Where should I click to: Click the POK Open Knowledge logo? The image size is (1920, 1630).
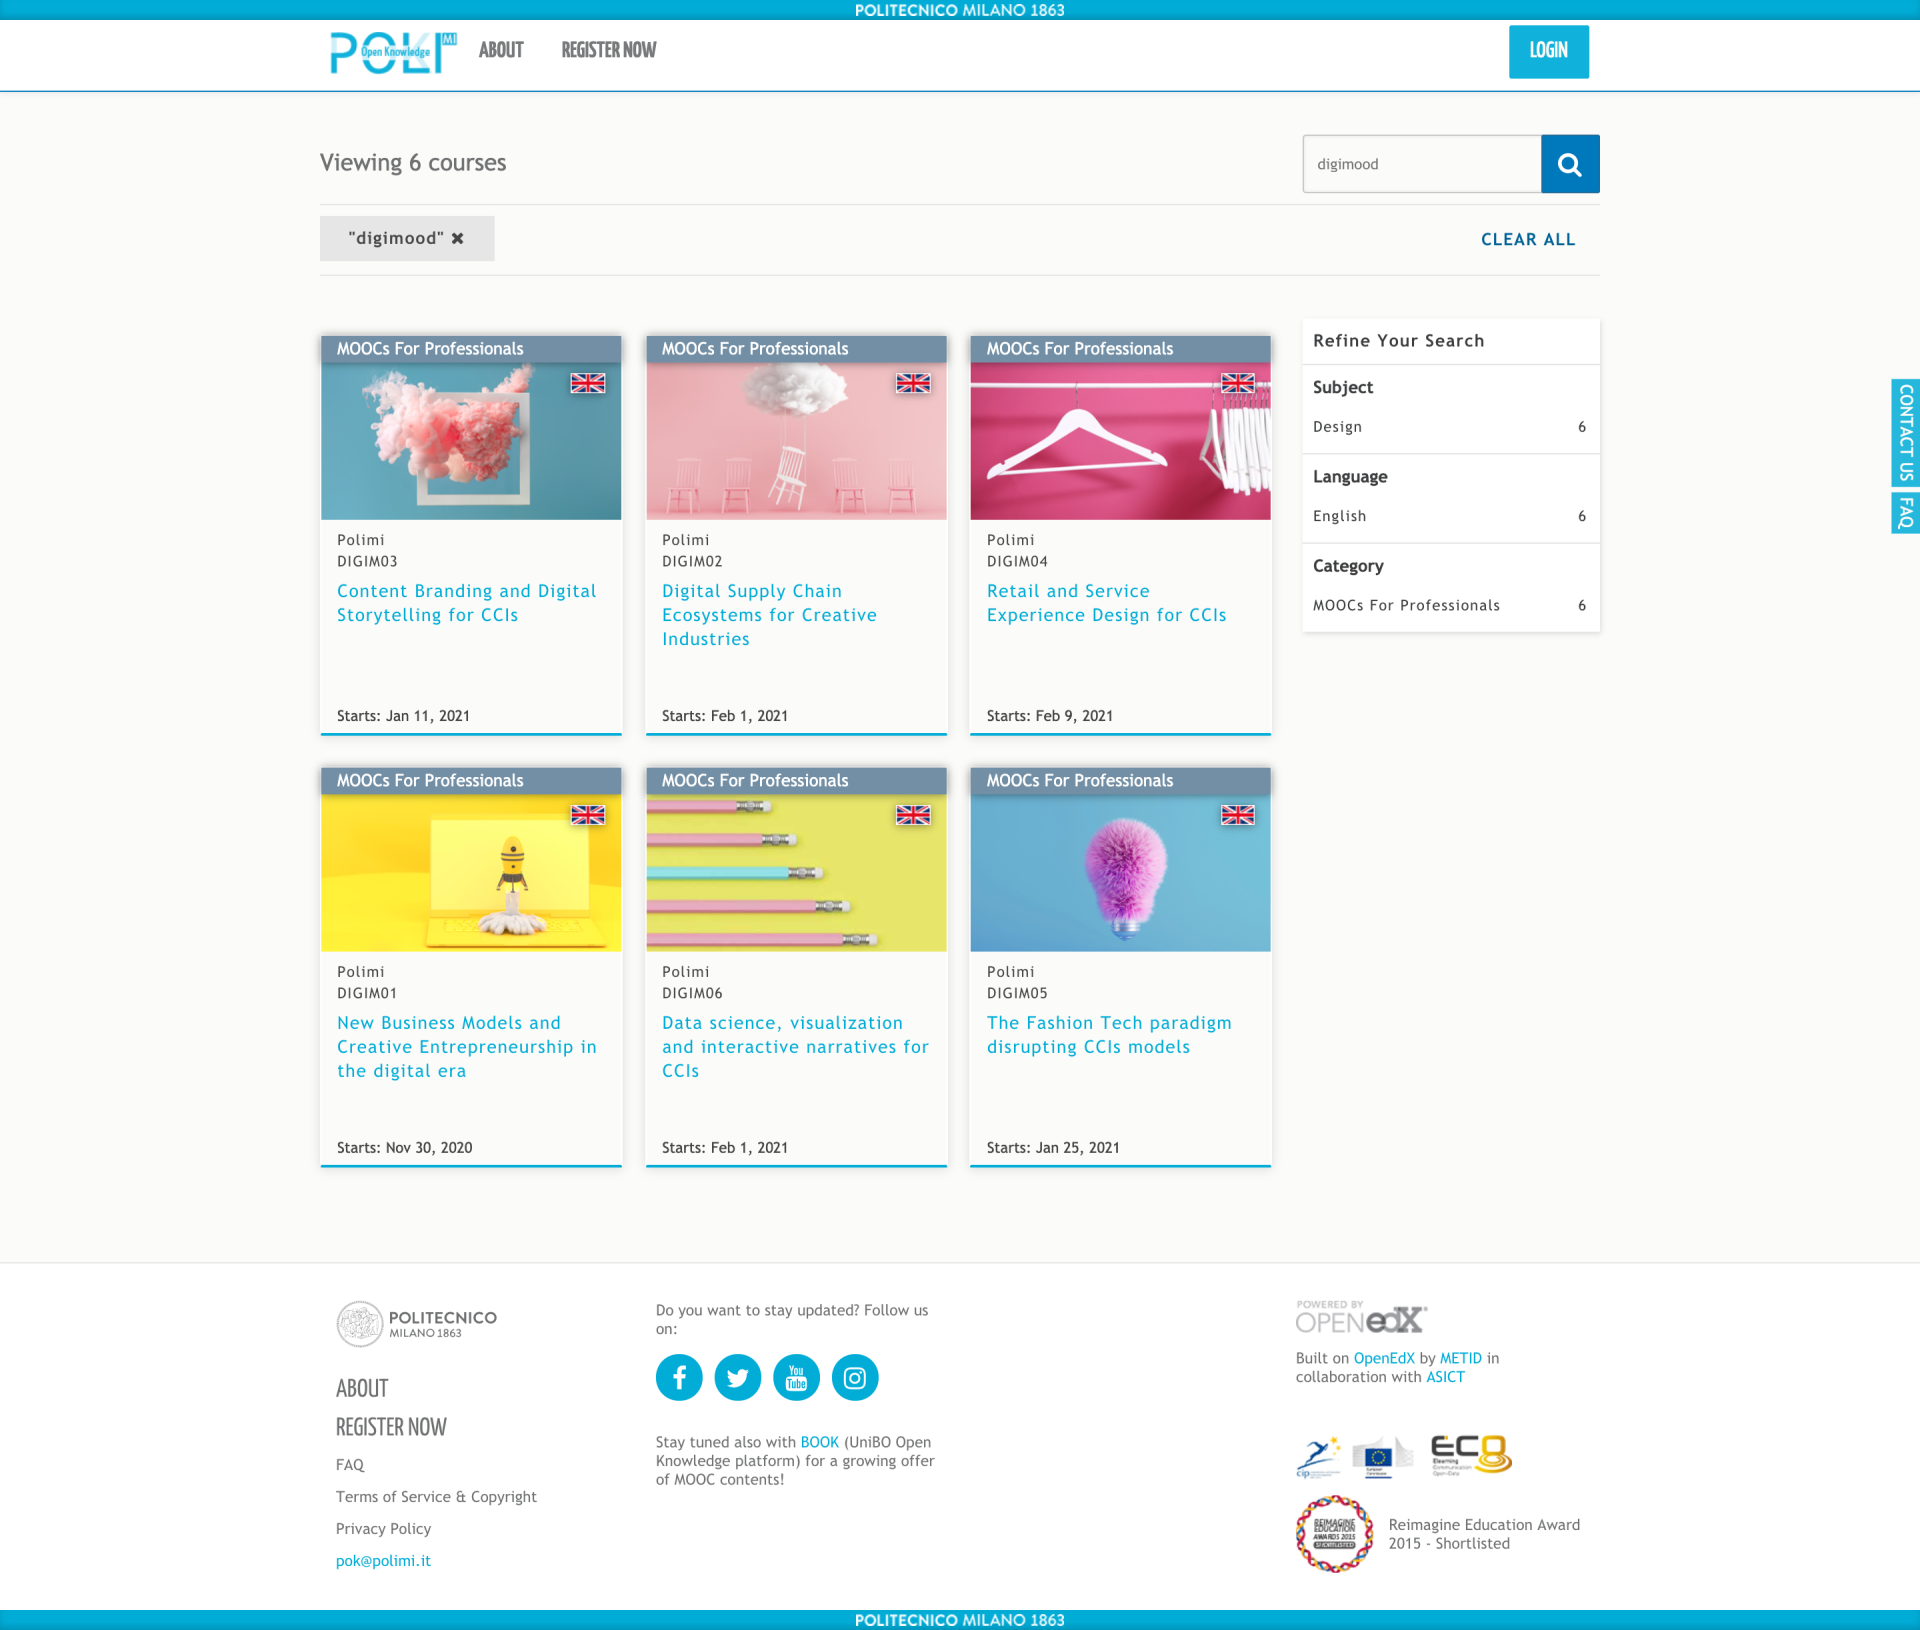pos(393,52)
